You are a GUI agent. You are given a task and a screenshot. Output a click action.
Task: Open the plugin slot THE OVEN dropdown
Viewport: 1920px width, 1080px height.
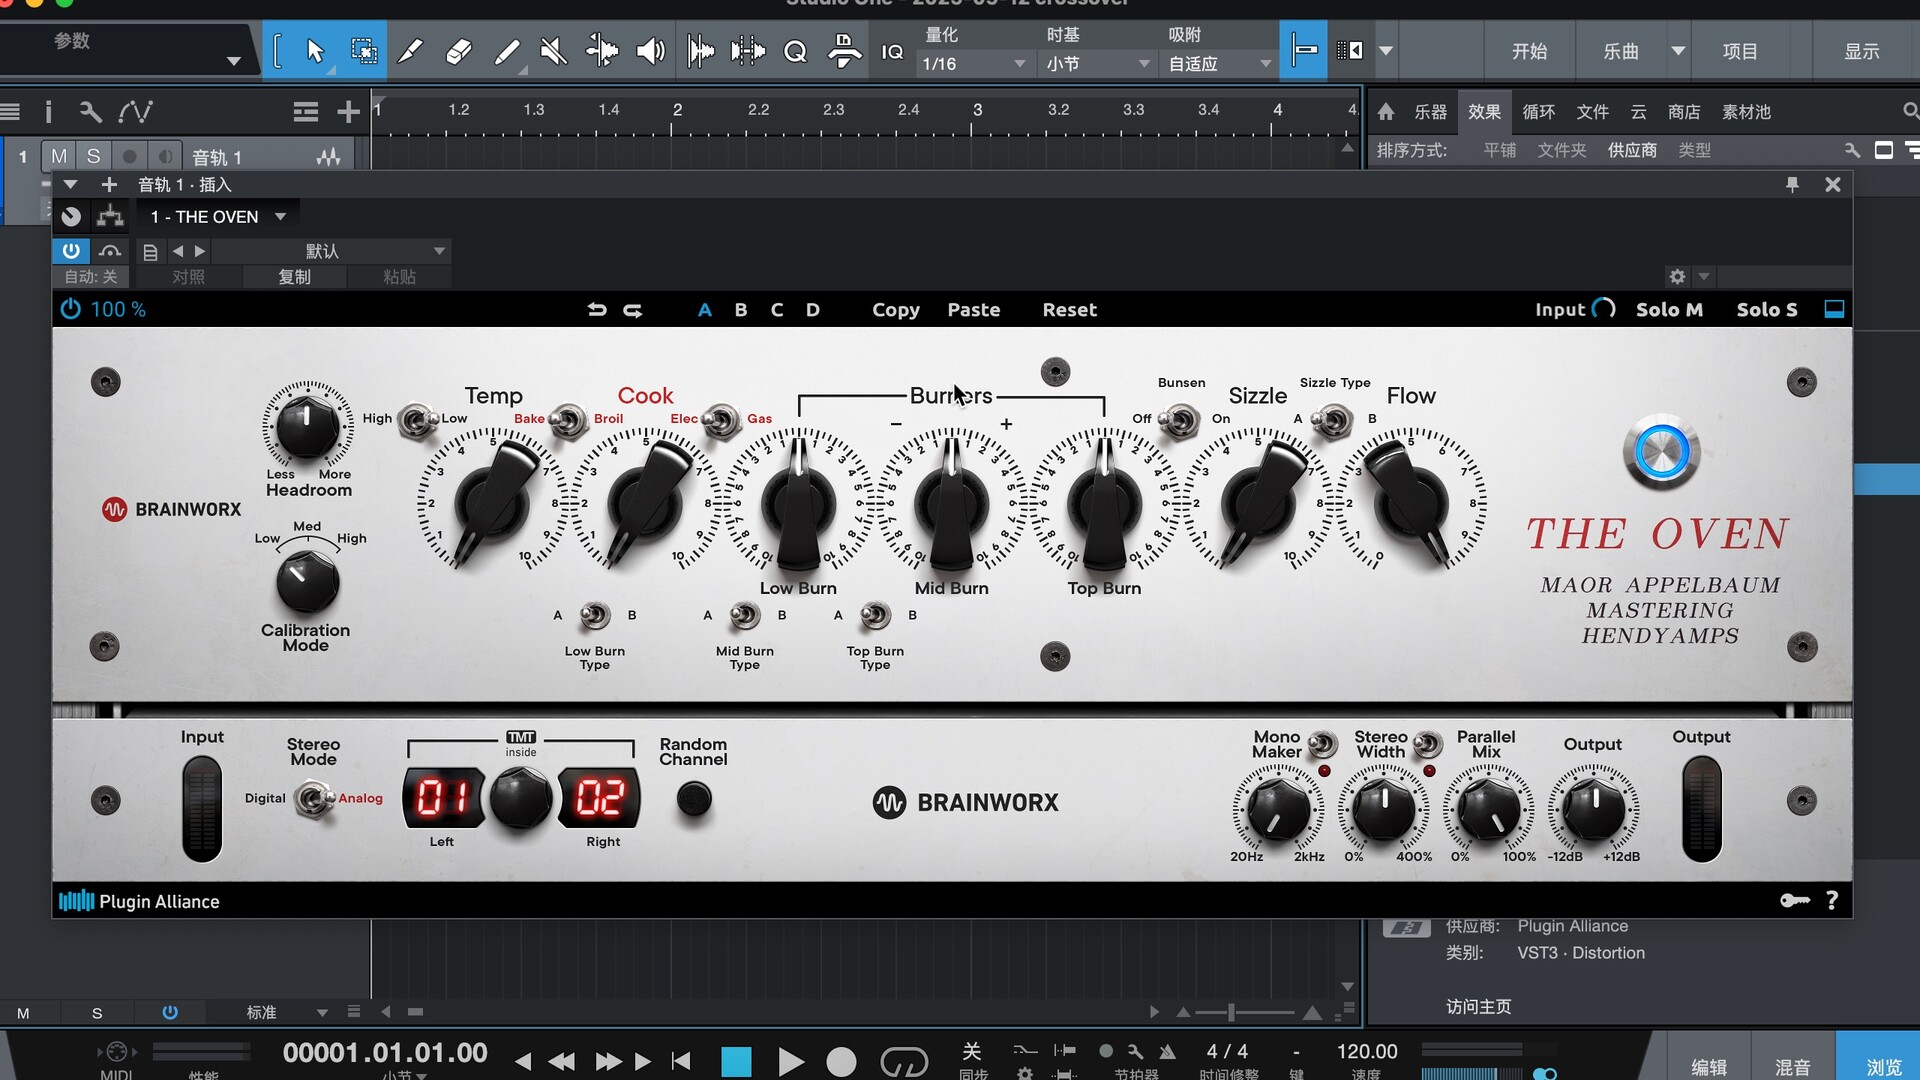coord(218,217)
